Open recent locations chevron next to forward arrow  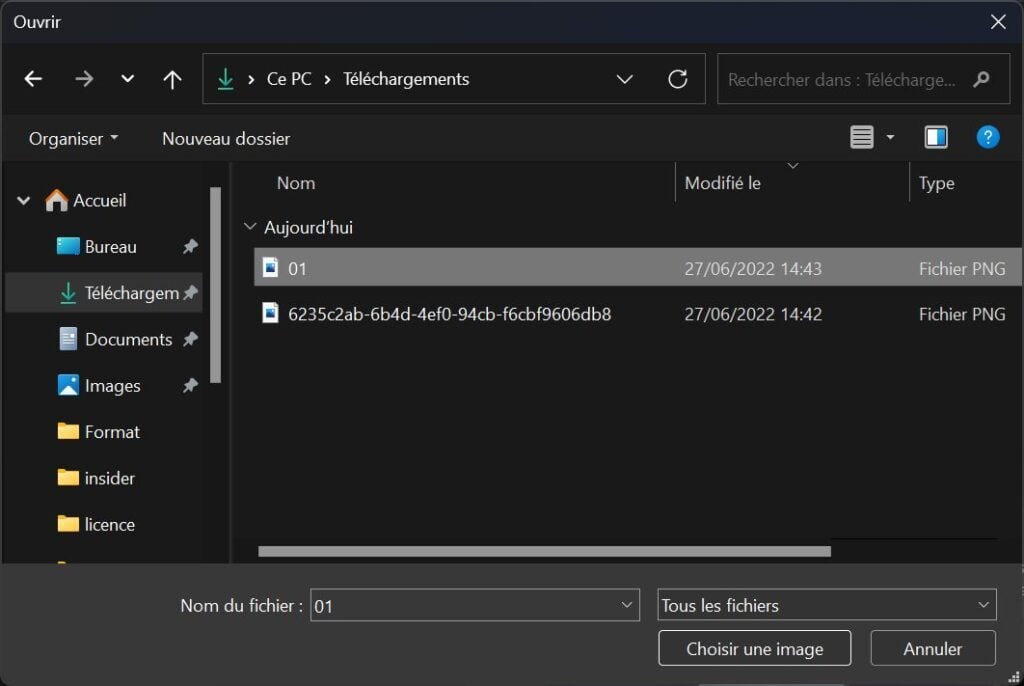pyautogui.click(x=127, y=79)
